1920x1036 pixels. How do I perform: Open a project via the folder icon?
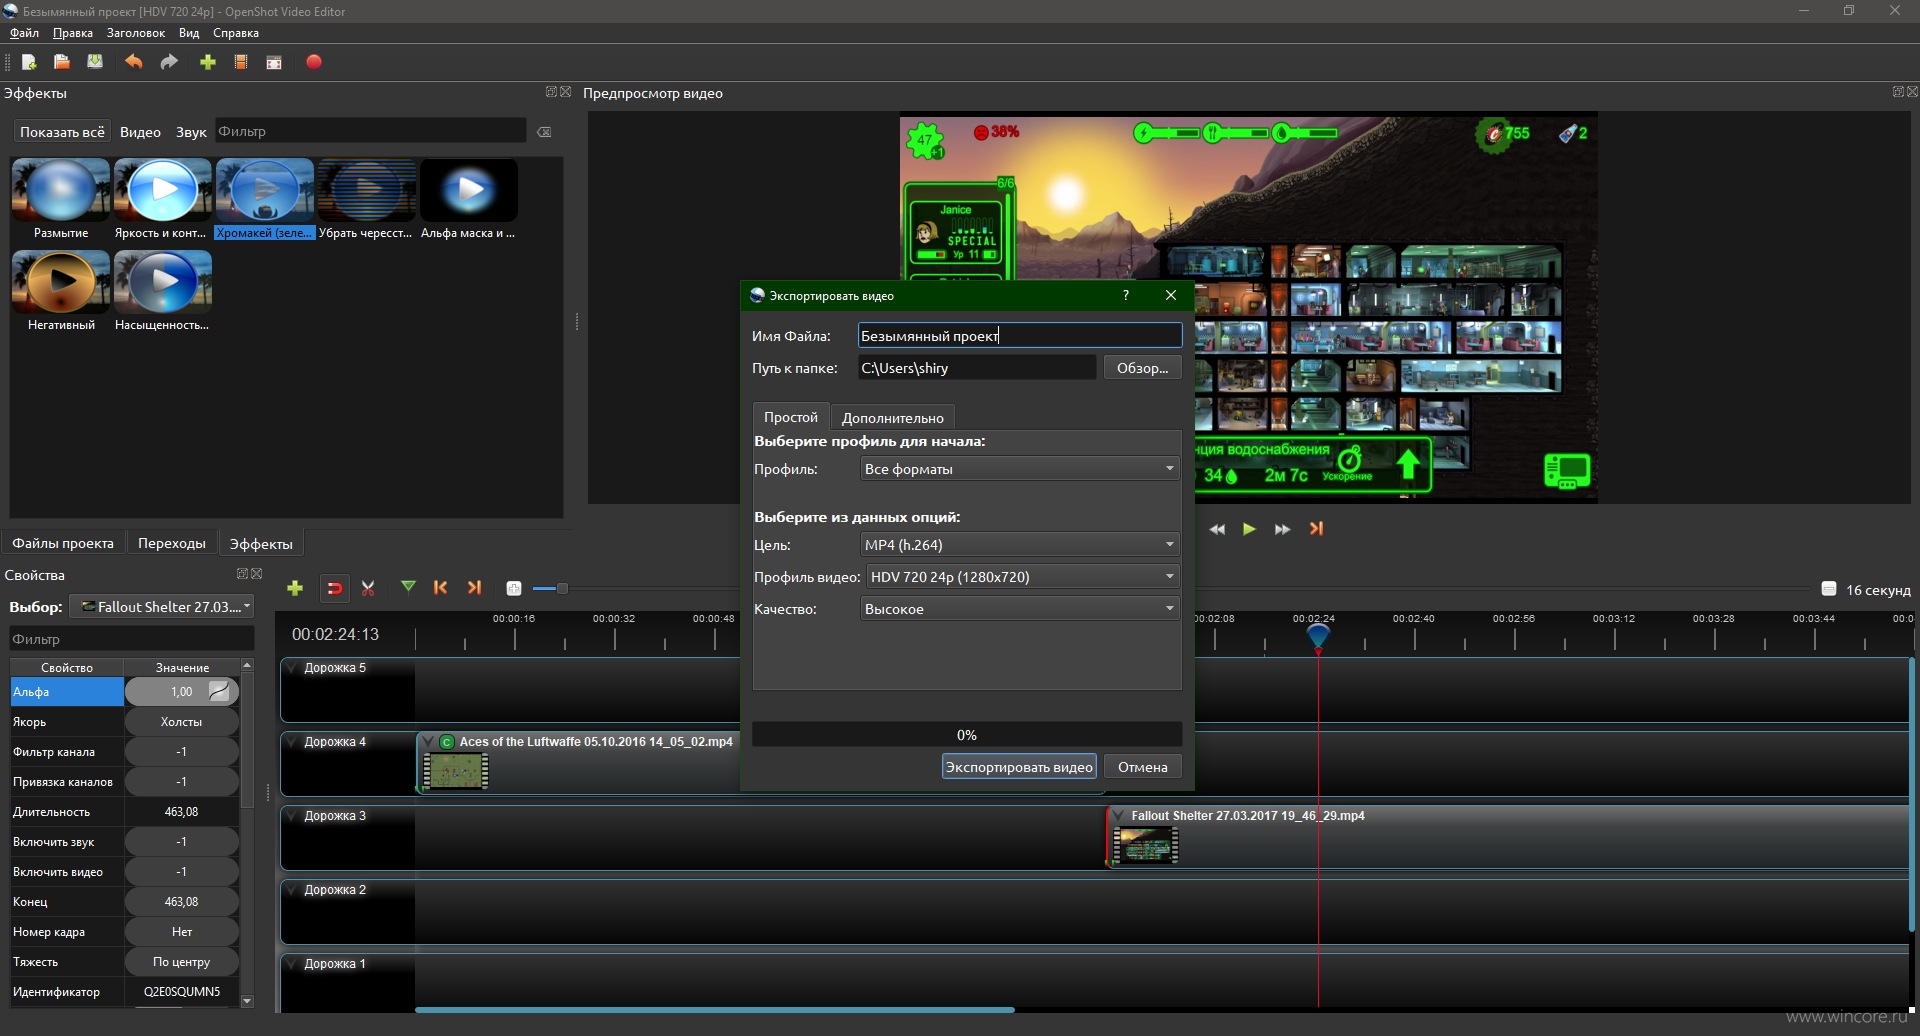(61, 62)
